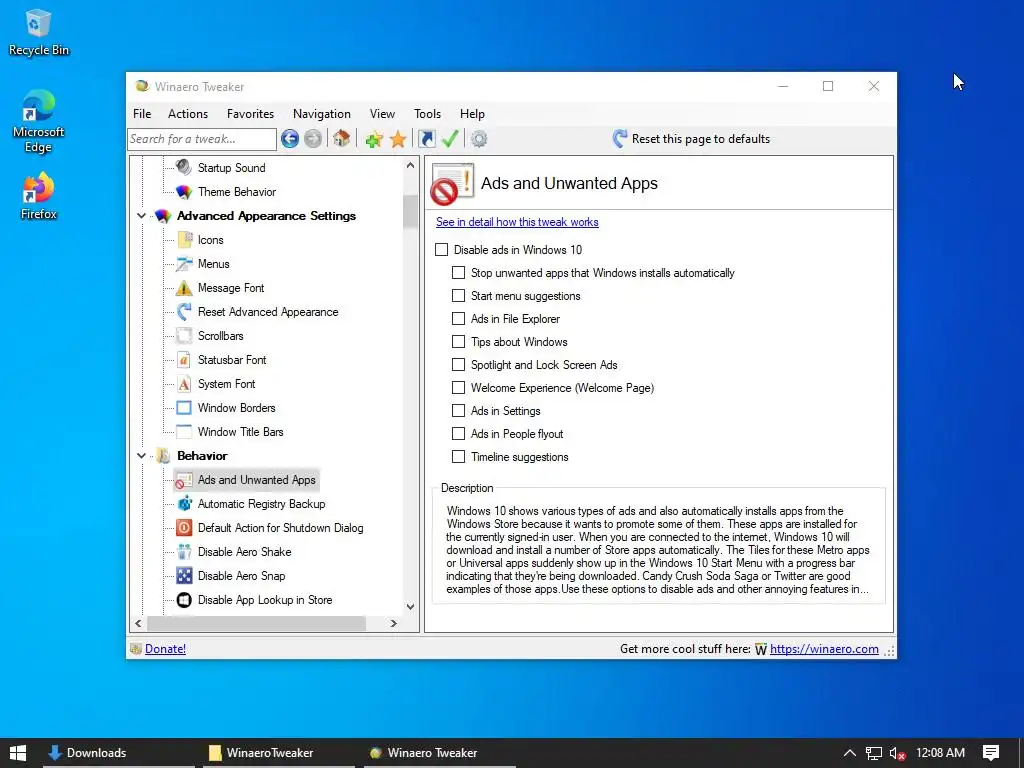Go to the Home page icon
The width and height of the screenshot is (1024, 768).
click(342, 138)
